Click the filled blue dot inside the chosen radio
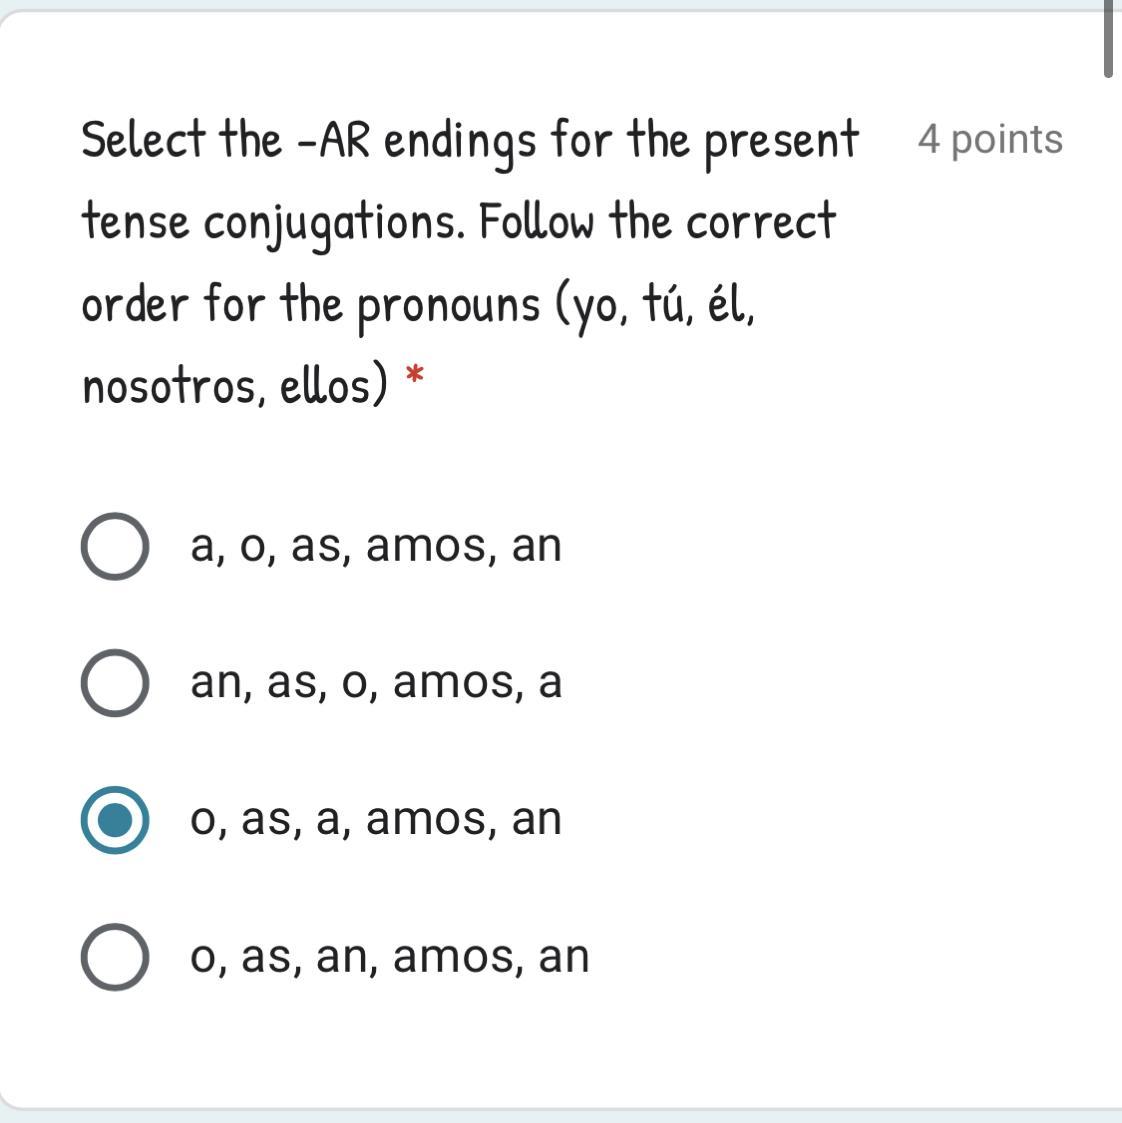The height and width of the screenshot is (1123, 1122). click(x=115, y=820)
